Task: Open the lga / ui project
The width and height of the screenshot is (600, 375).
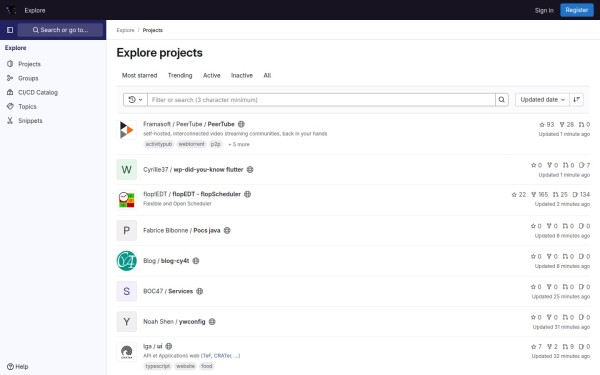Action: 153,346
